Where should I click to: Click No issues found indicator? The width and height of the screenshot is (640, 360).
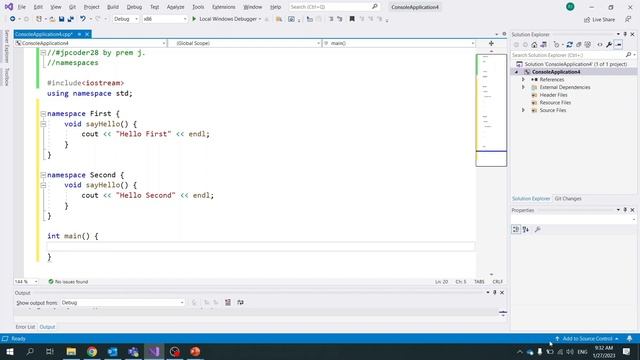(68, 282)
